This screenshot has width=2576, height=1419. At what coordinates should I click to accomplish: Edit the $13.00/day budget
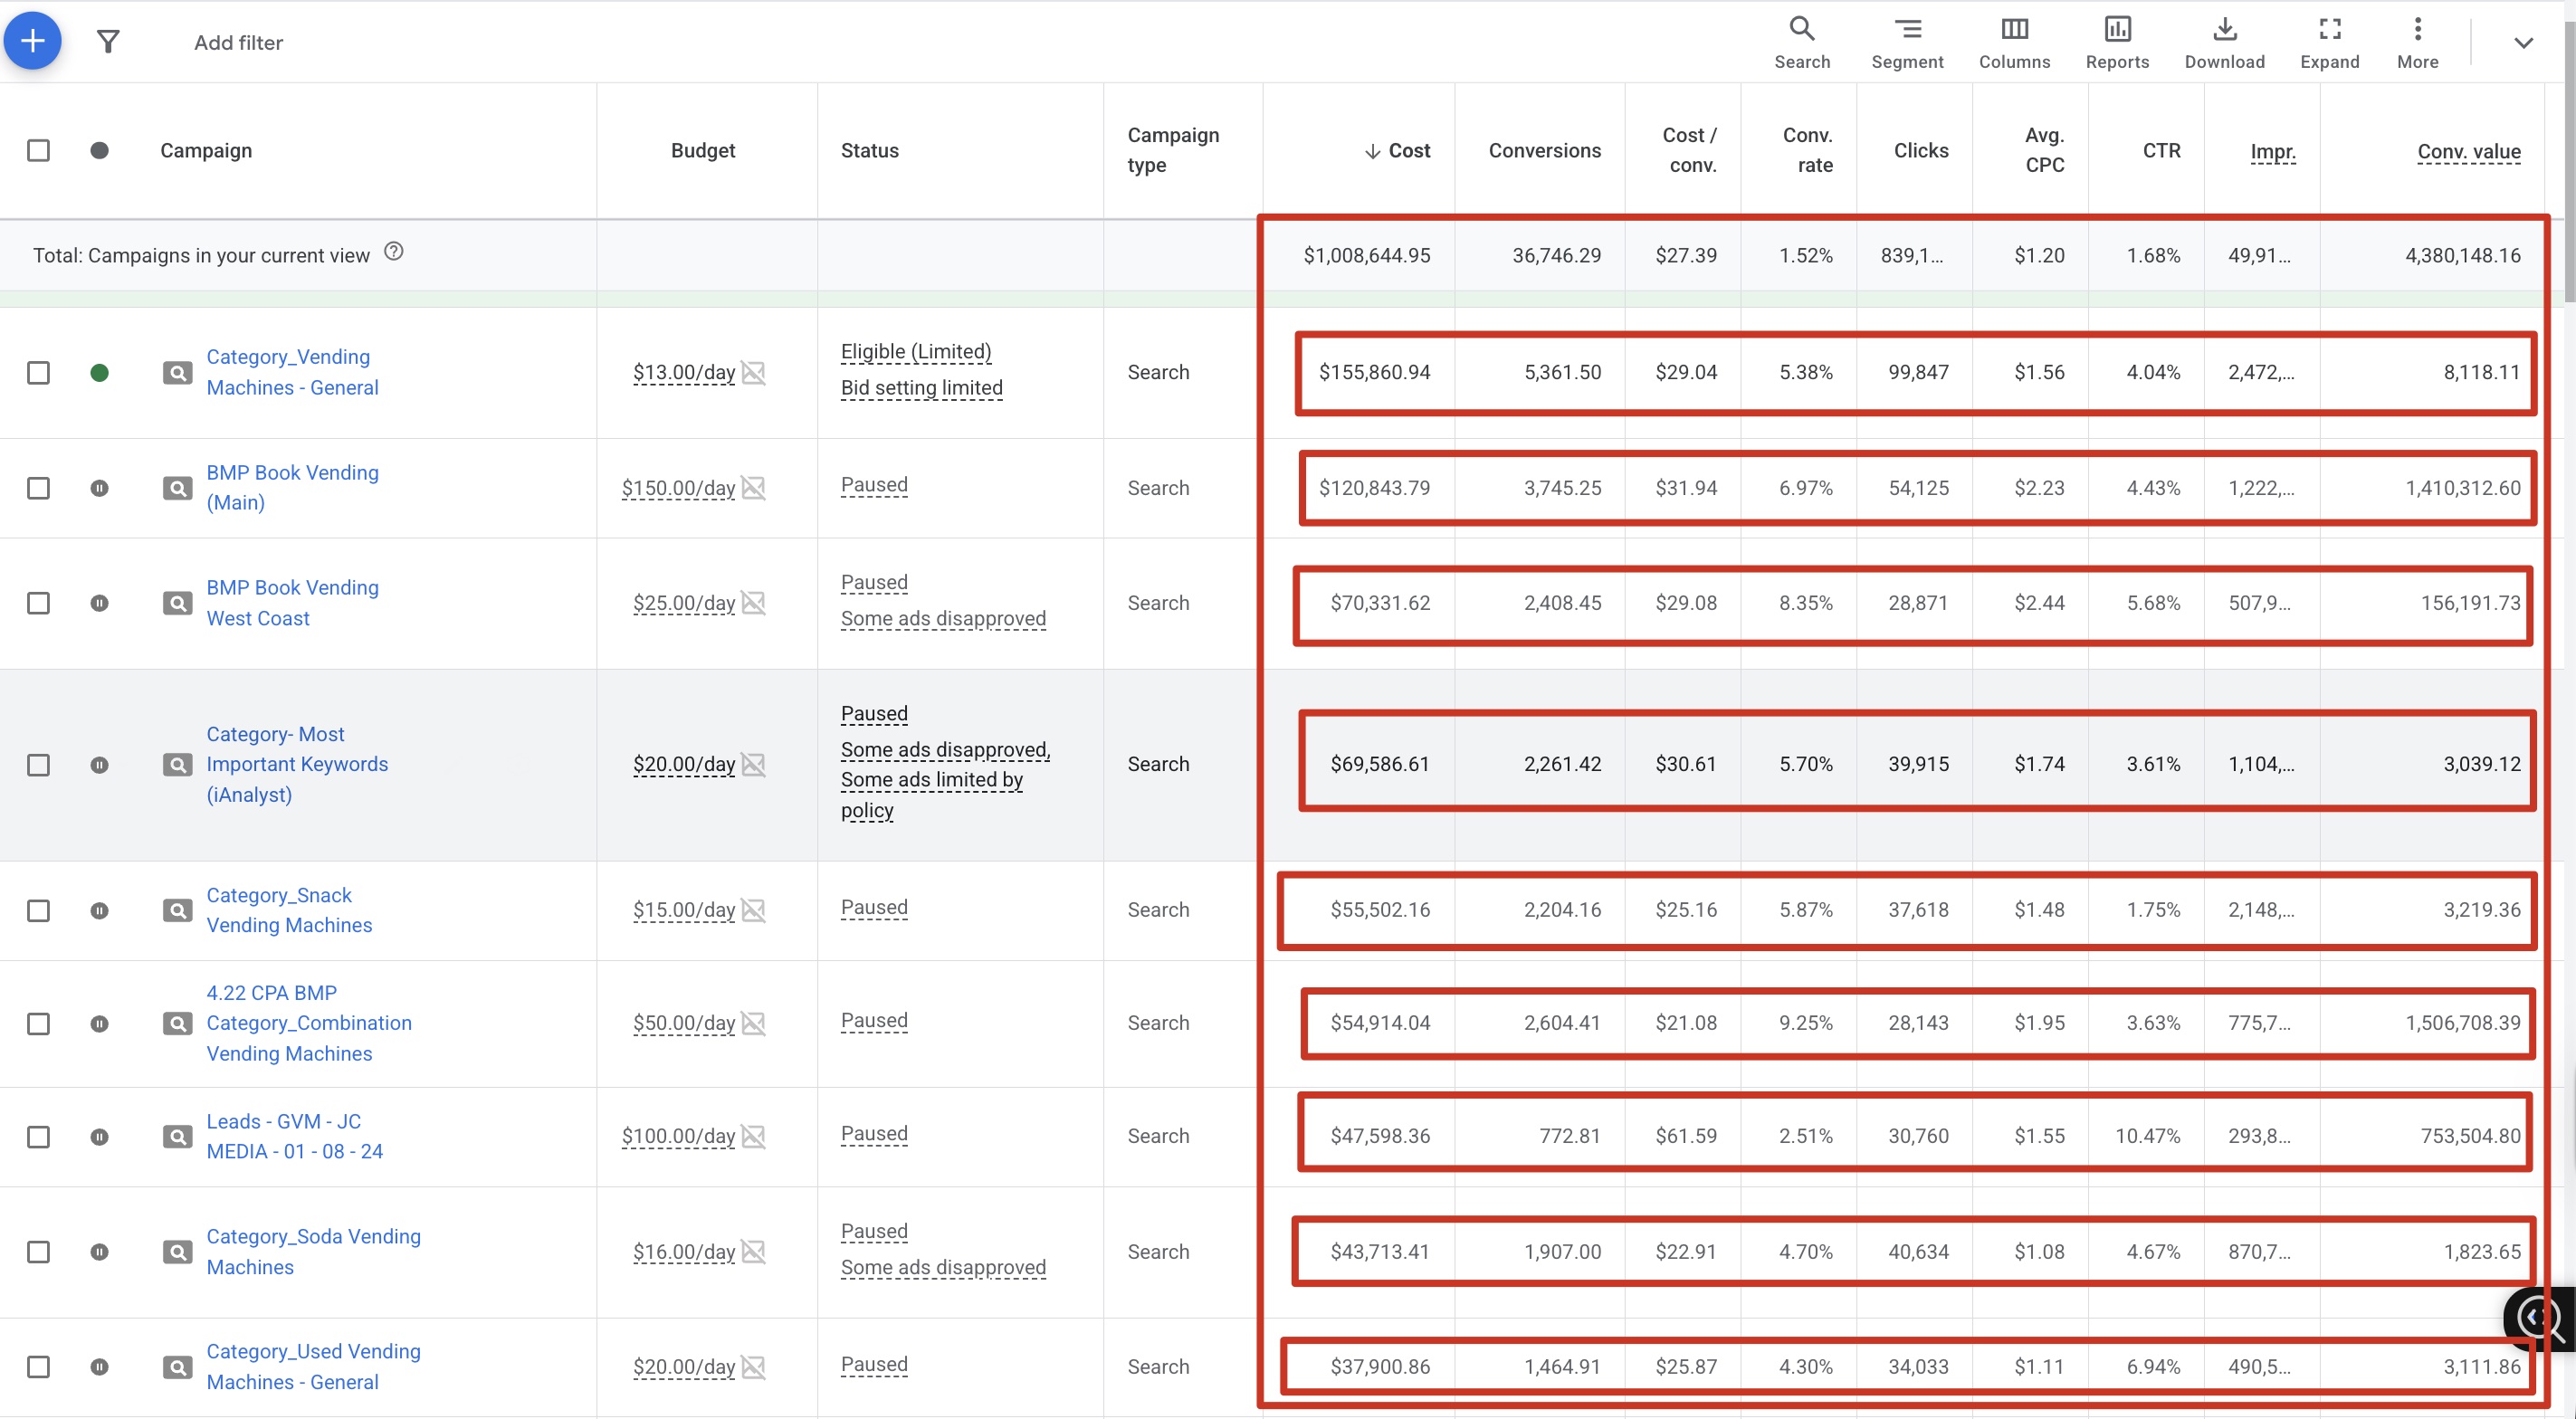coord(683,373)
